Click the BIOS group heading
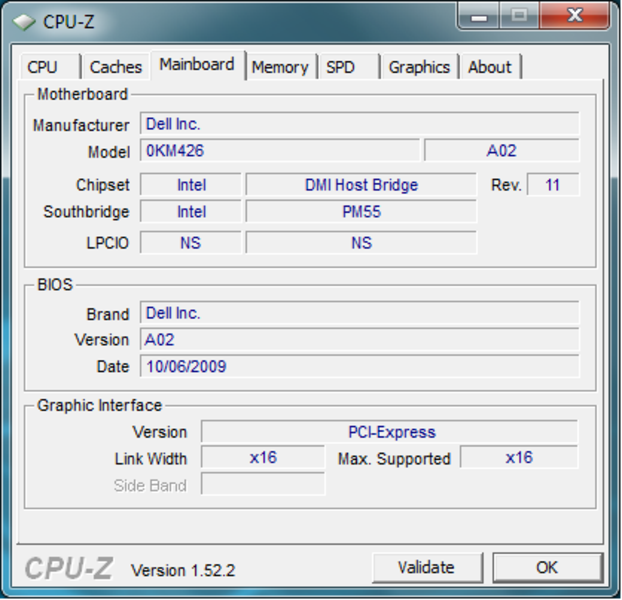Image resolution: width=622 pixels, height=600 pixels. 55,285
